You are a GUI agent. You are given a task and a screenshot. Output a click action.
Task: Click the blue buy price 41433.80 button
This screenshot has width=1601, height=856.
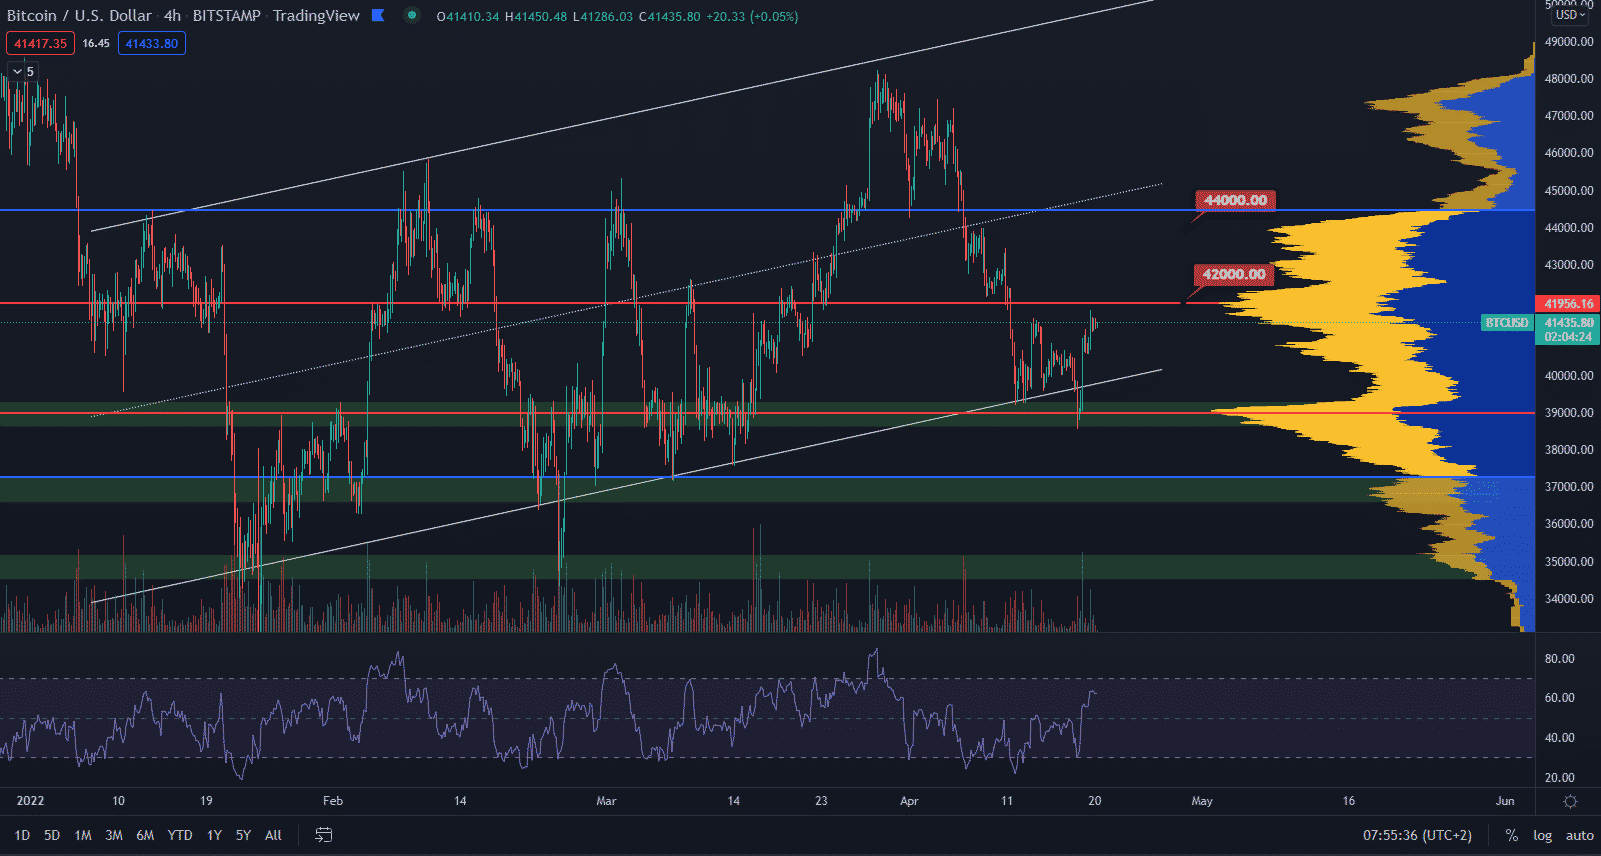click(x=152, y=43)
